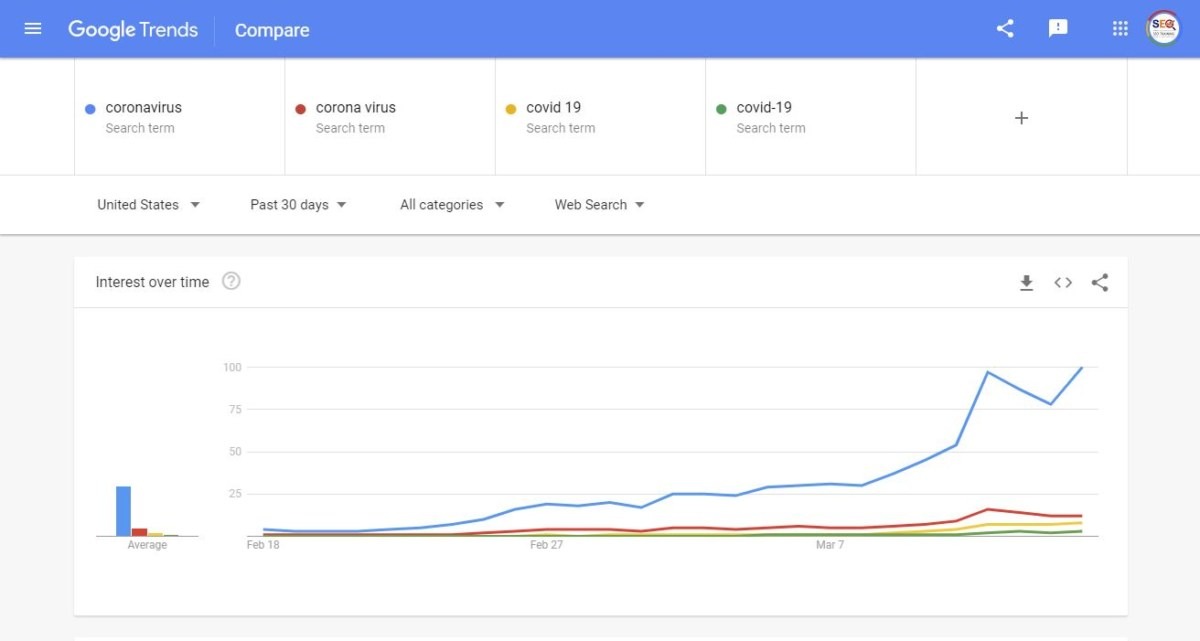Open the Web Search type dropdown
This screenshot has height=641, width=1200.
click(599, 205)
